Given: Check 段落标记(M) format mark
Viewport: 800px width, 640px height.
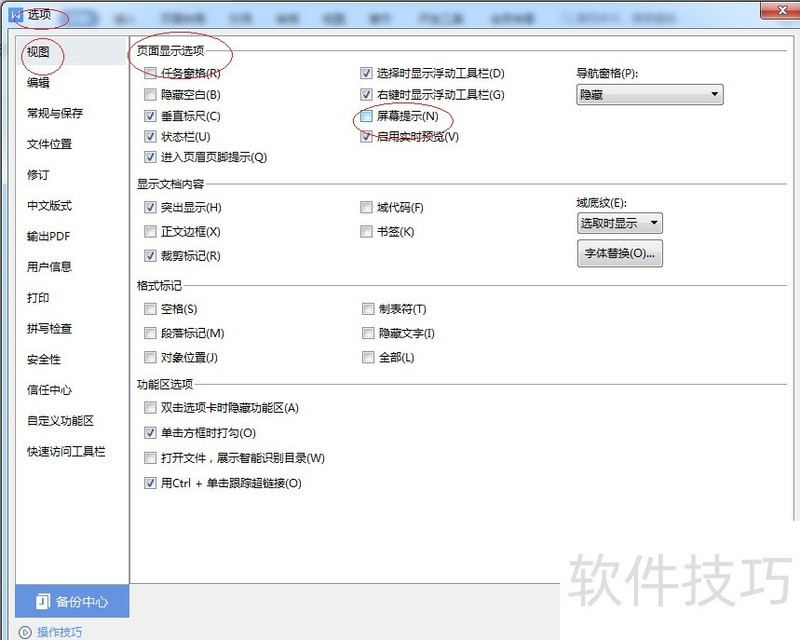Looking at the screenshot, I should click(150, 333).
